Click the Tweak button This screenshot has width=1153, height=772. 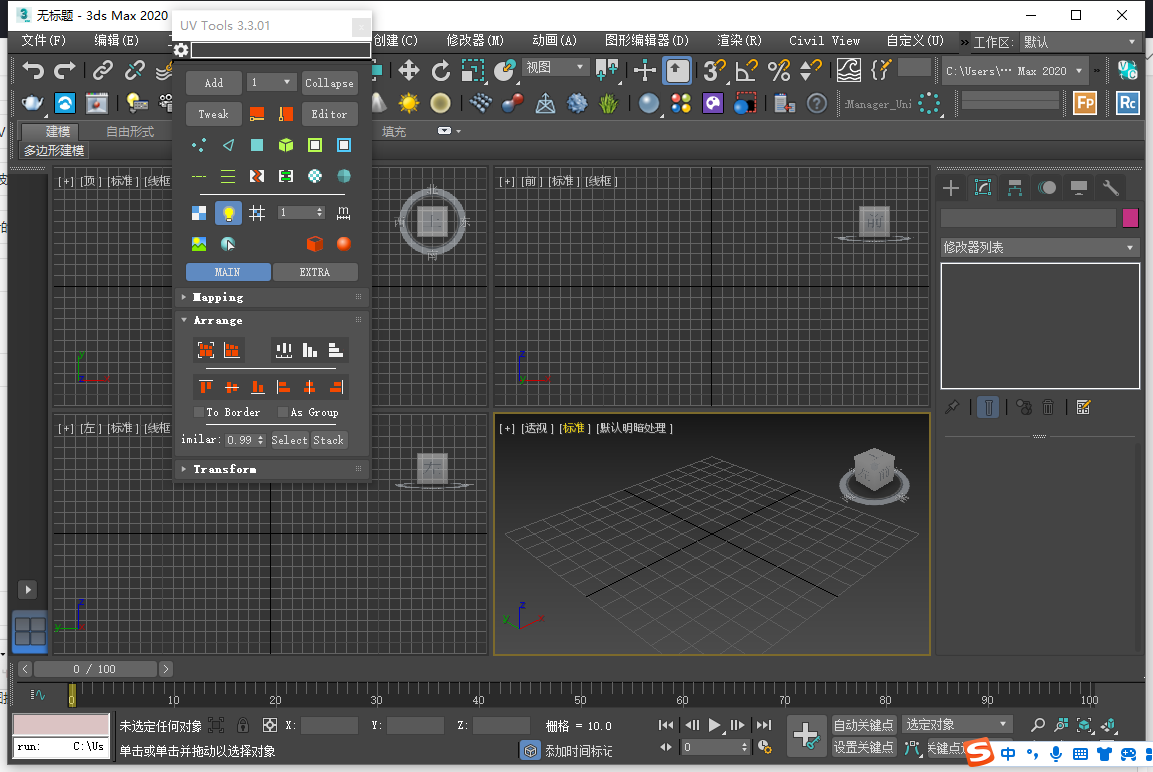[x=214, y=114]
